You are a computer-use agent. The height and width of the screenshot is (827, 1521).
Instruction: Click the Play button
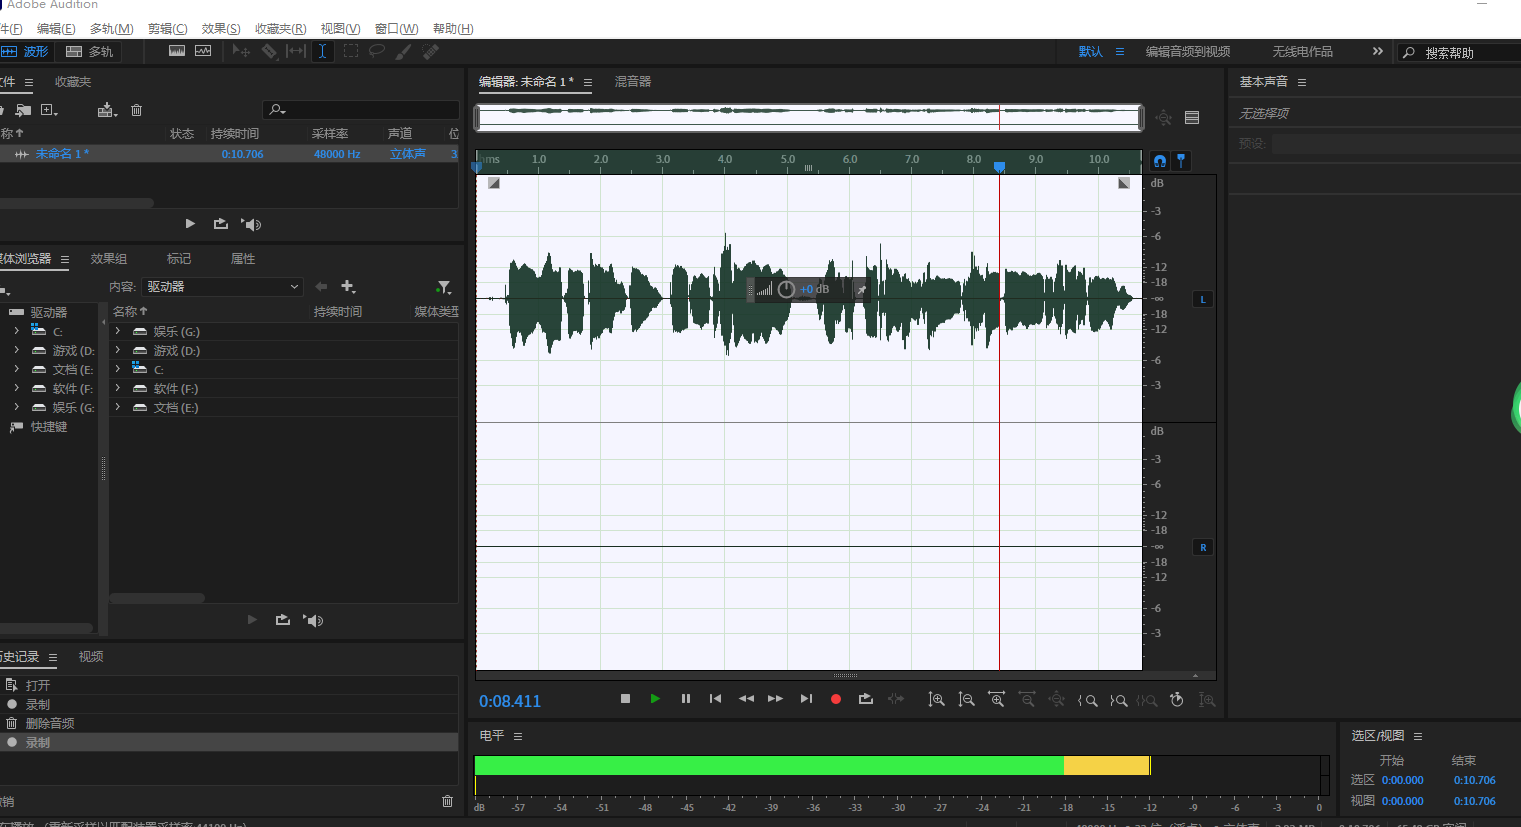655,699
